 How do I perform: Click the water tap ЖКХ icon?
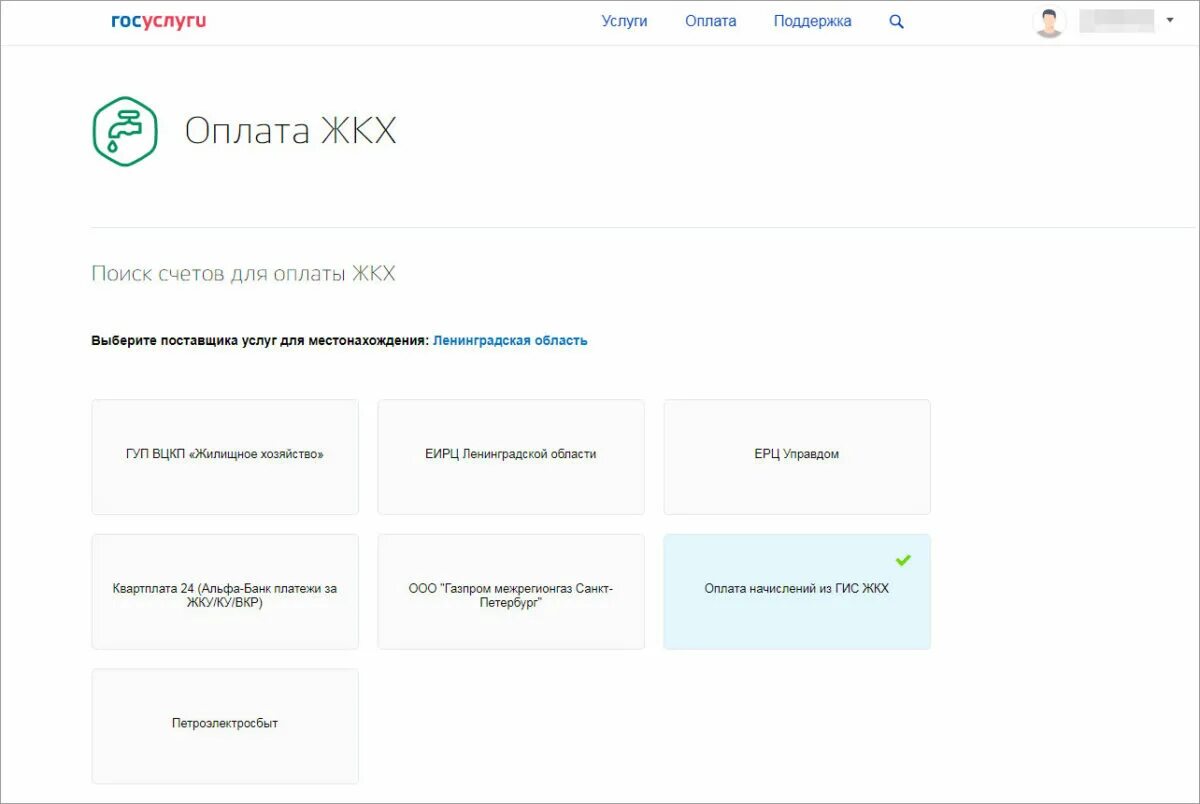click(125, 131)
